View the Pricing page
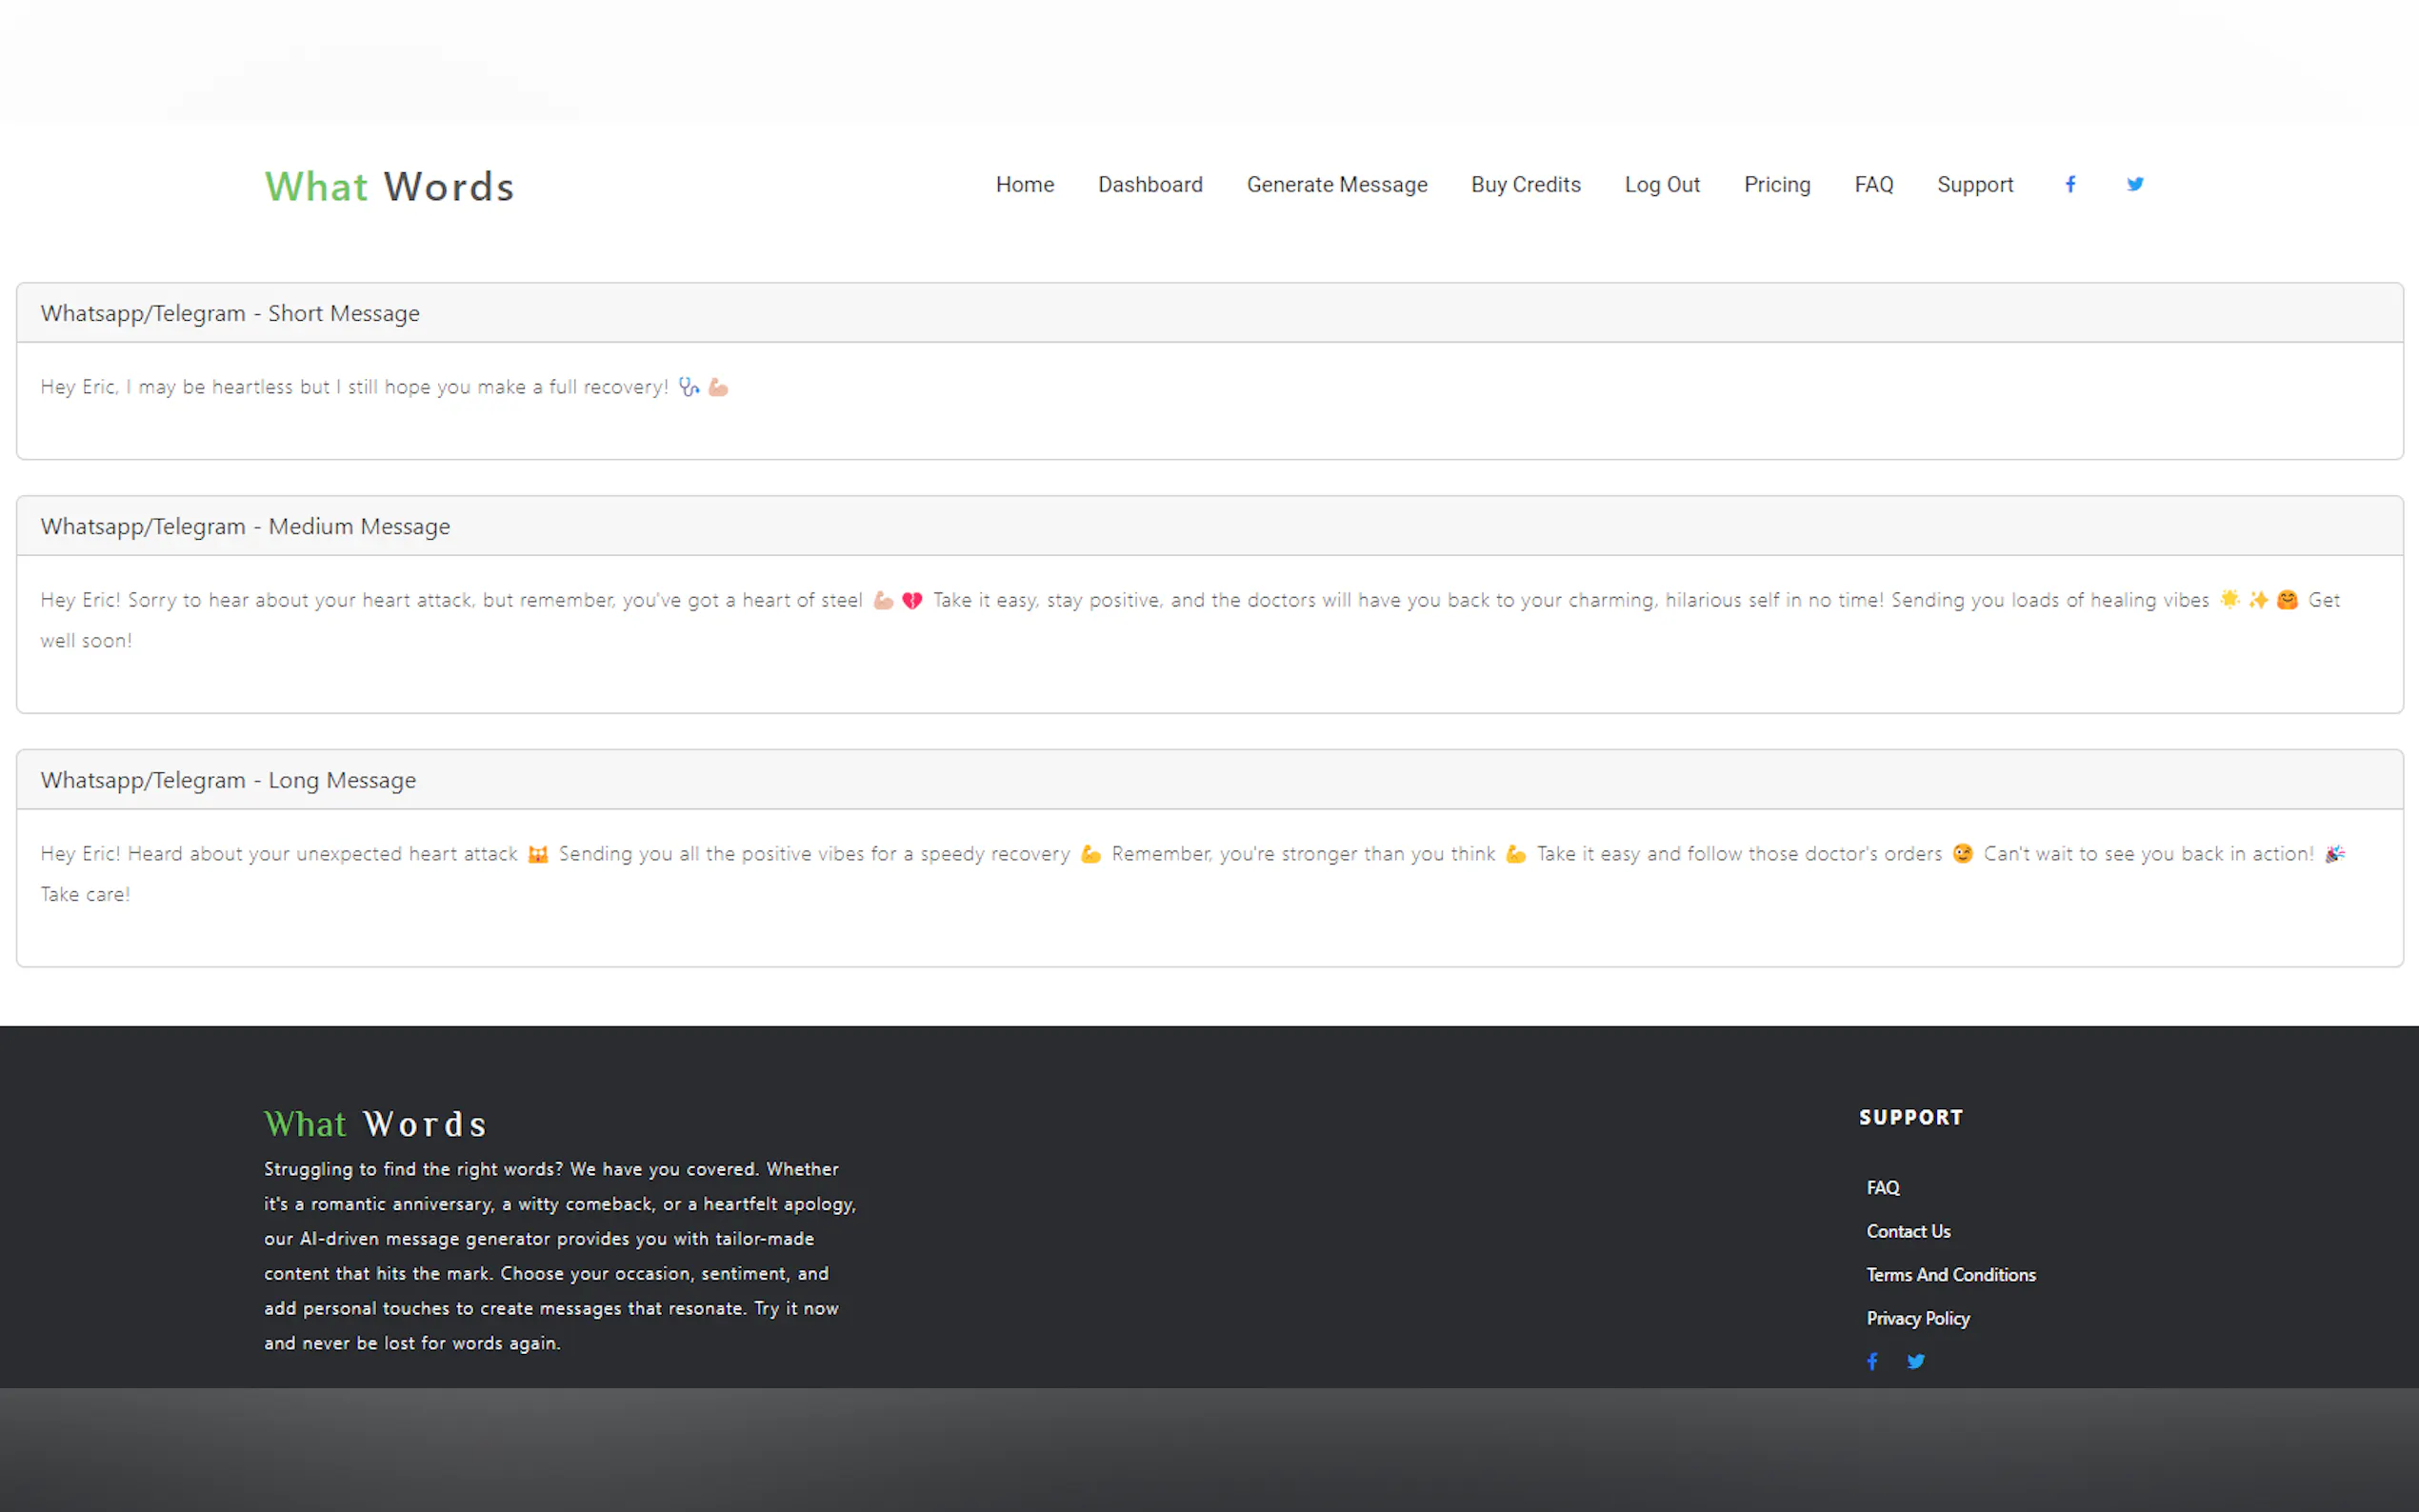This screenshot has height=1512, width=2419. [1776, 185]
